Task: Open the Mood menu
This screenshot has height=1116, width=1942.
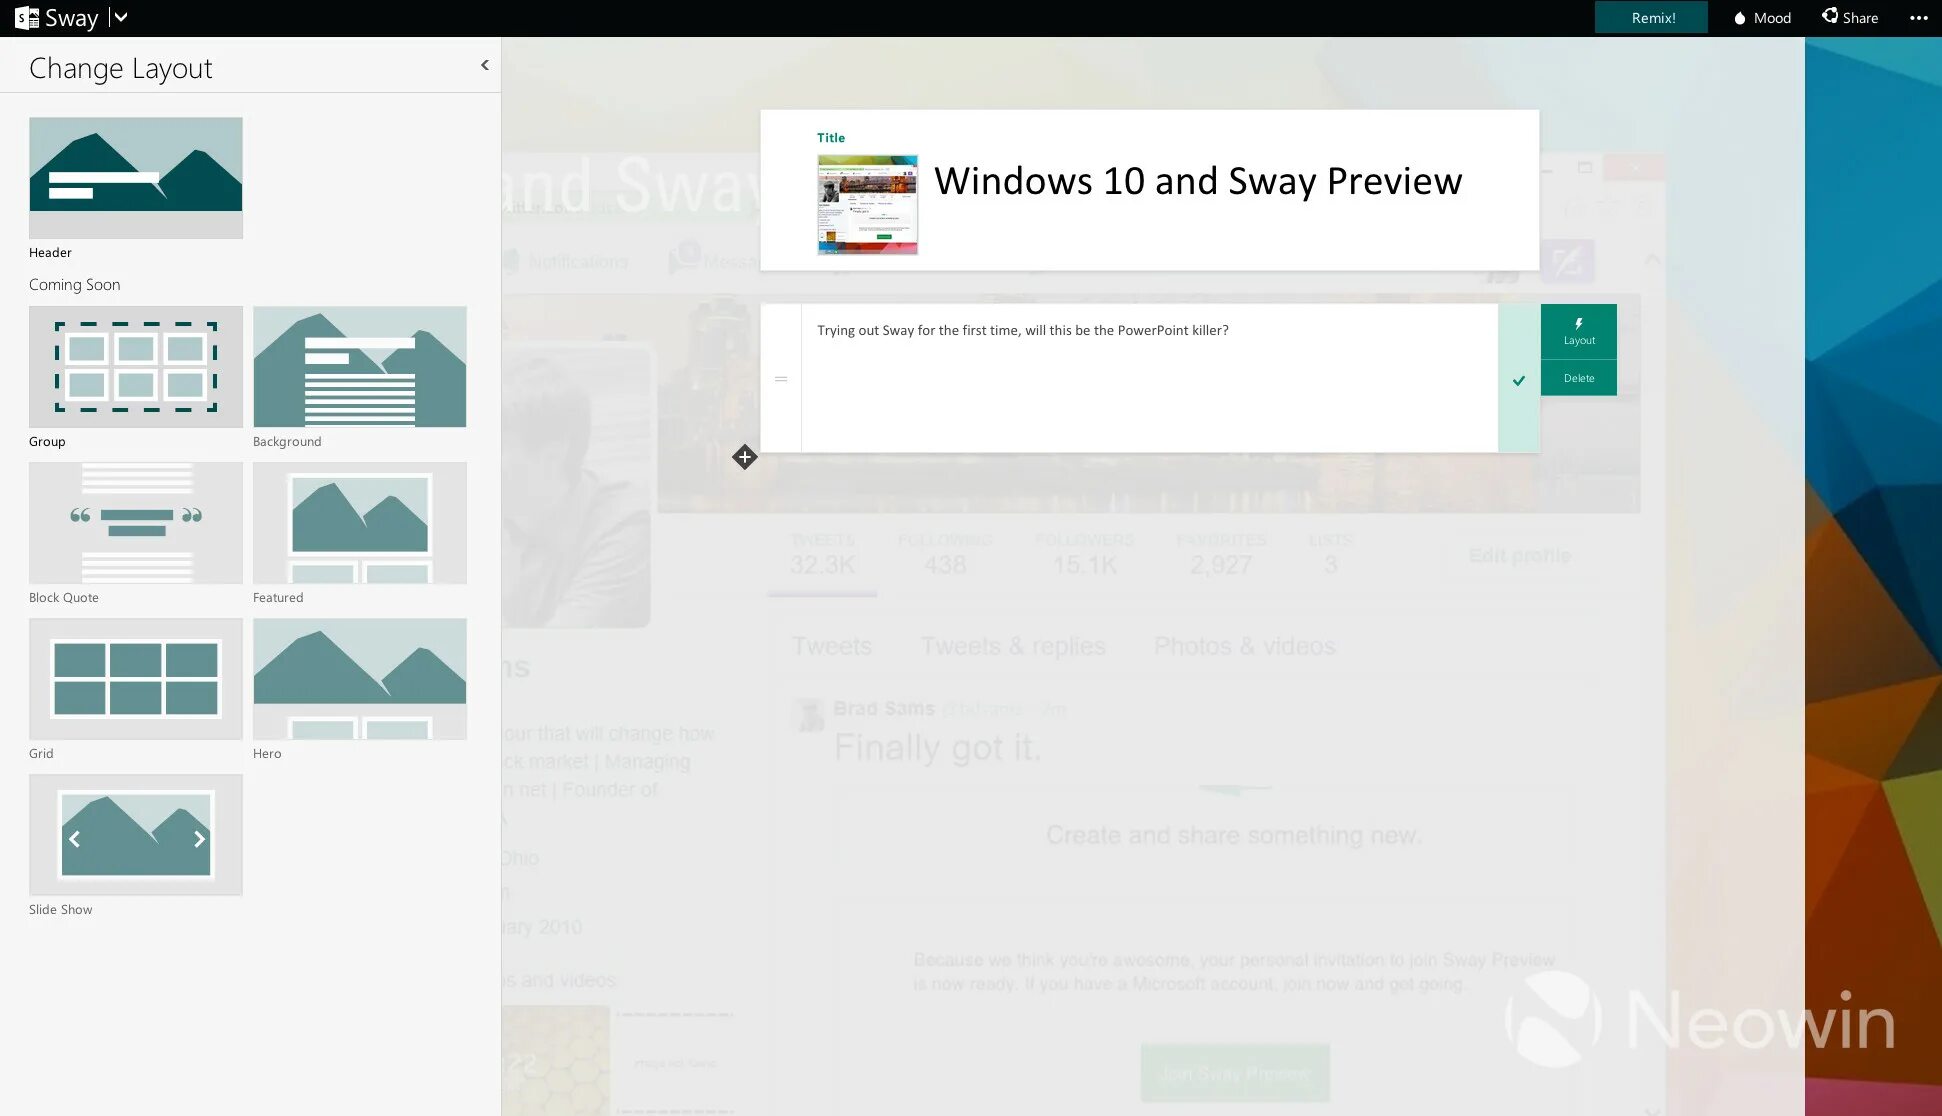Action: coord(1762,18)
